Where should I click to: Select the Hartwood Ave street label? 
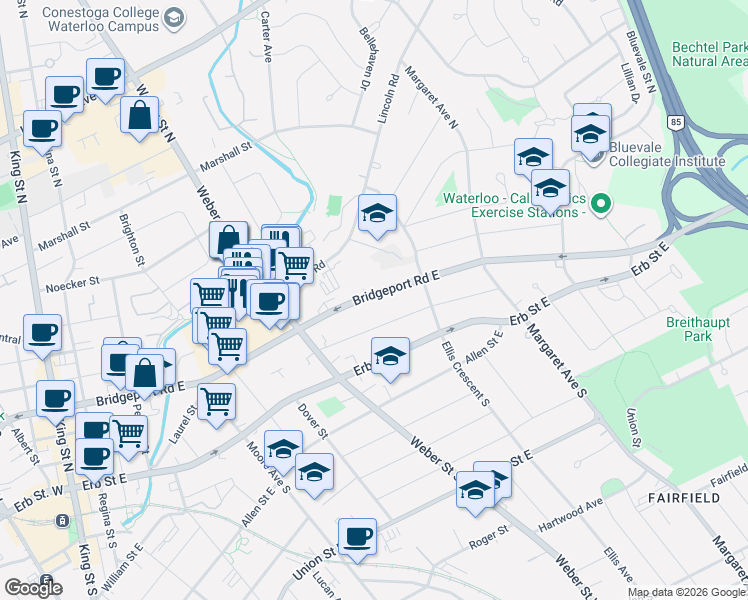pos(571,515)
